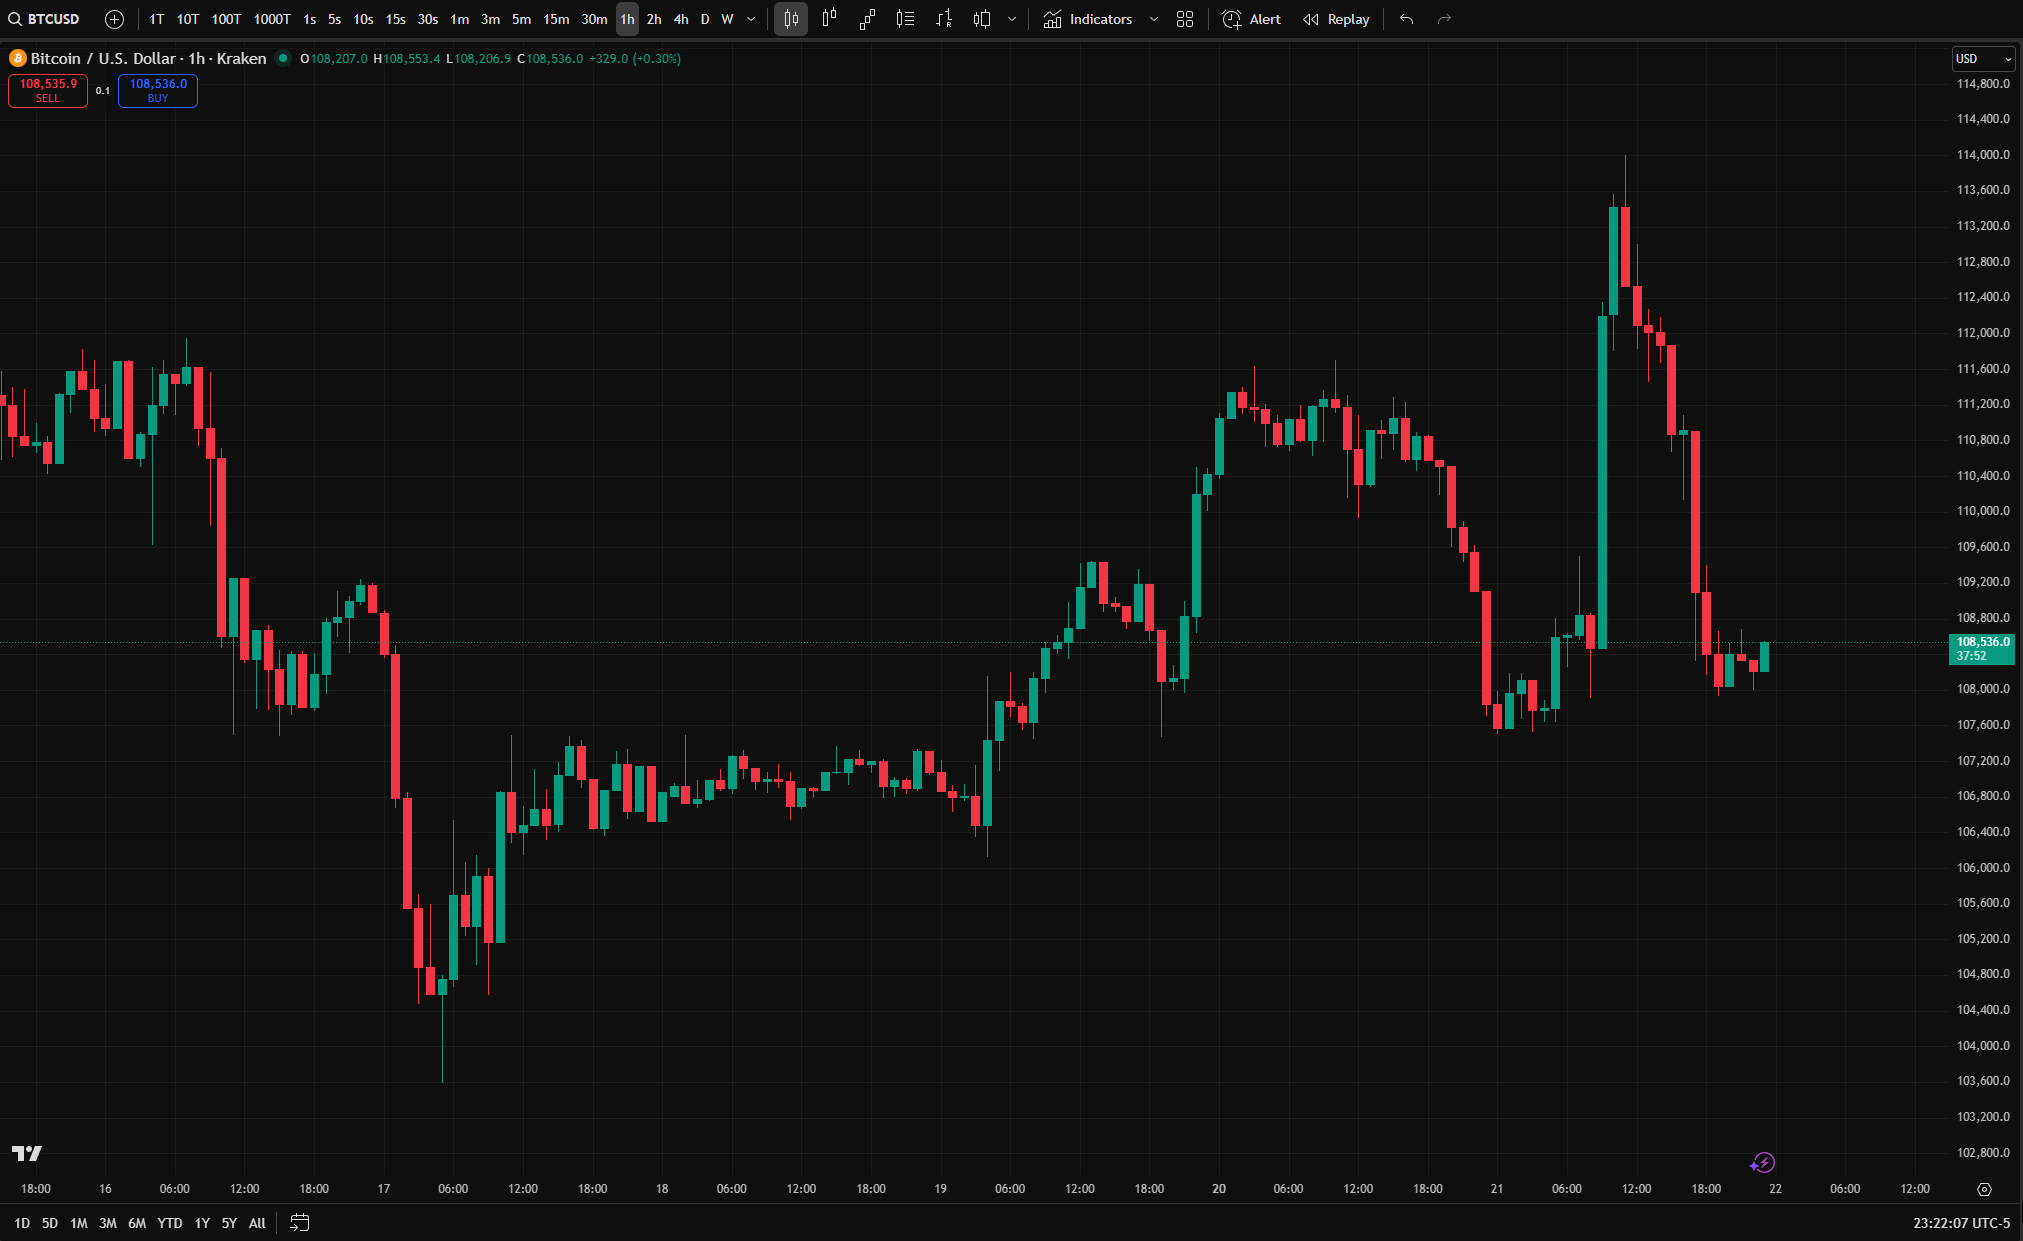Open the USD currency dropdown
Image resolution: width=2023 pixels, height=1241 pixels.
pos(1983,59)
